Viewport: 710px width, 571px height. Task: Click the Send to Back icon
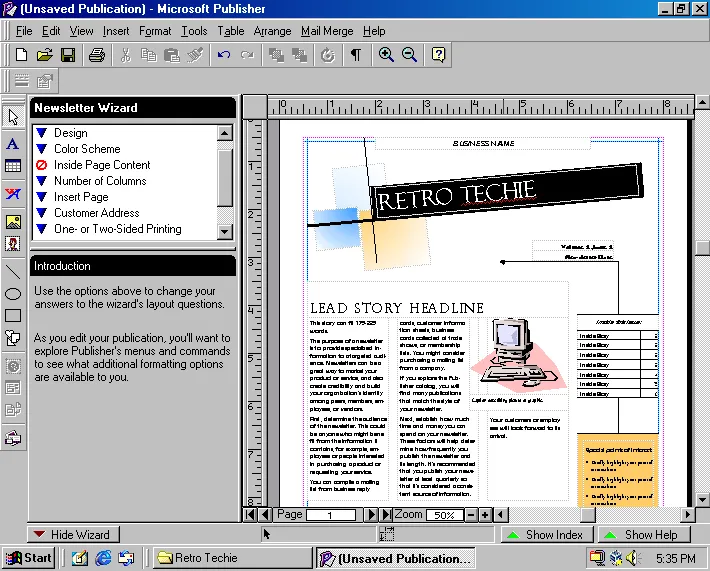(x=299, y=55)
